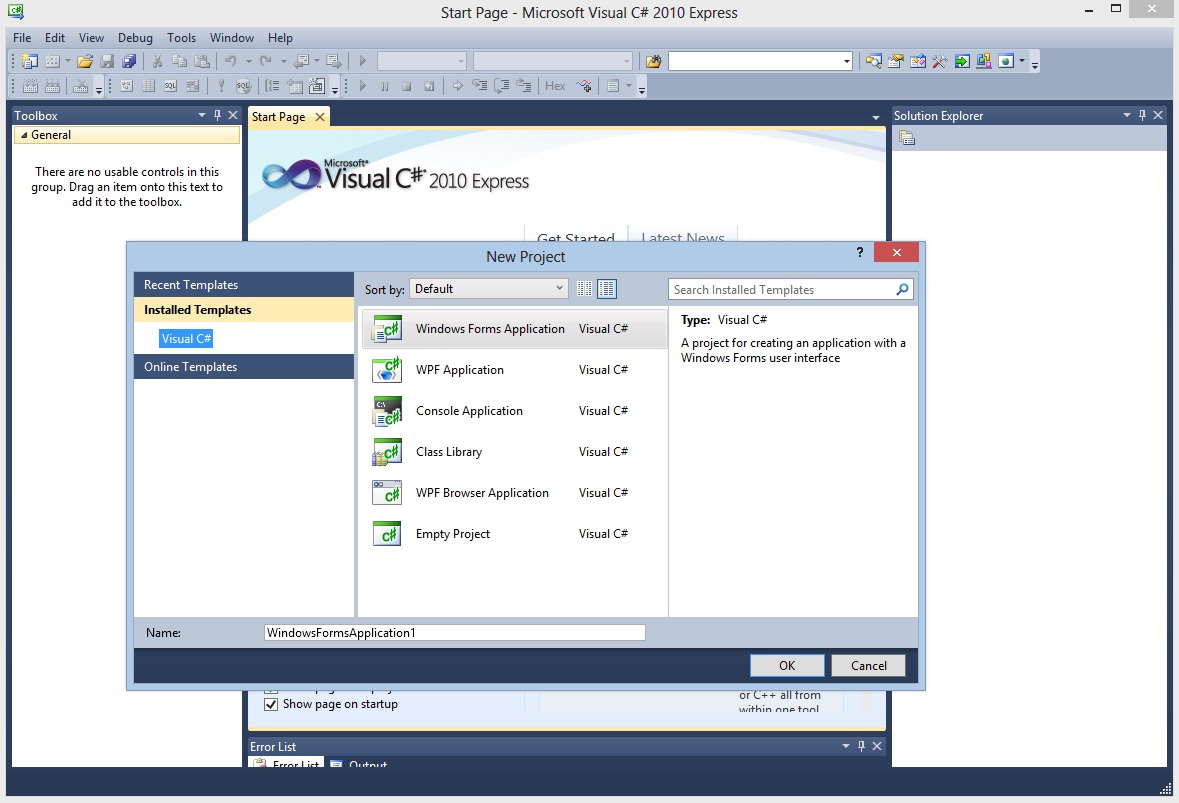
Task: Click the Step Over debug icon
Action: coord(502,86)
